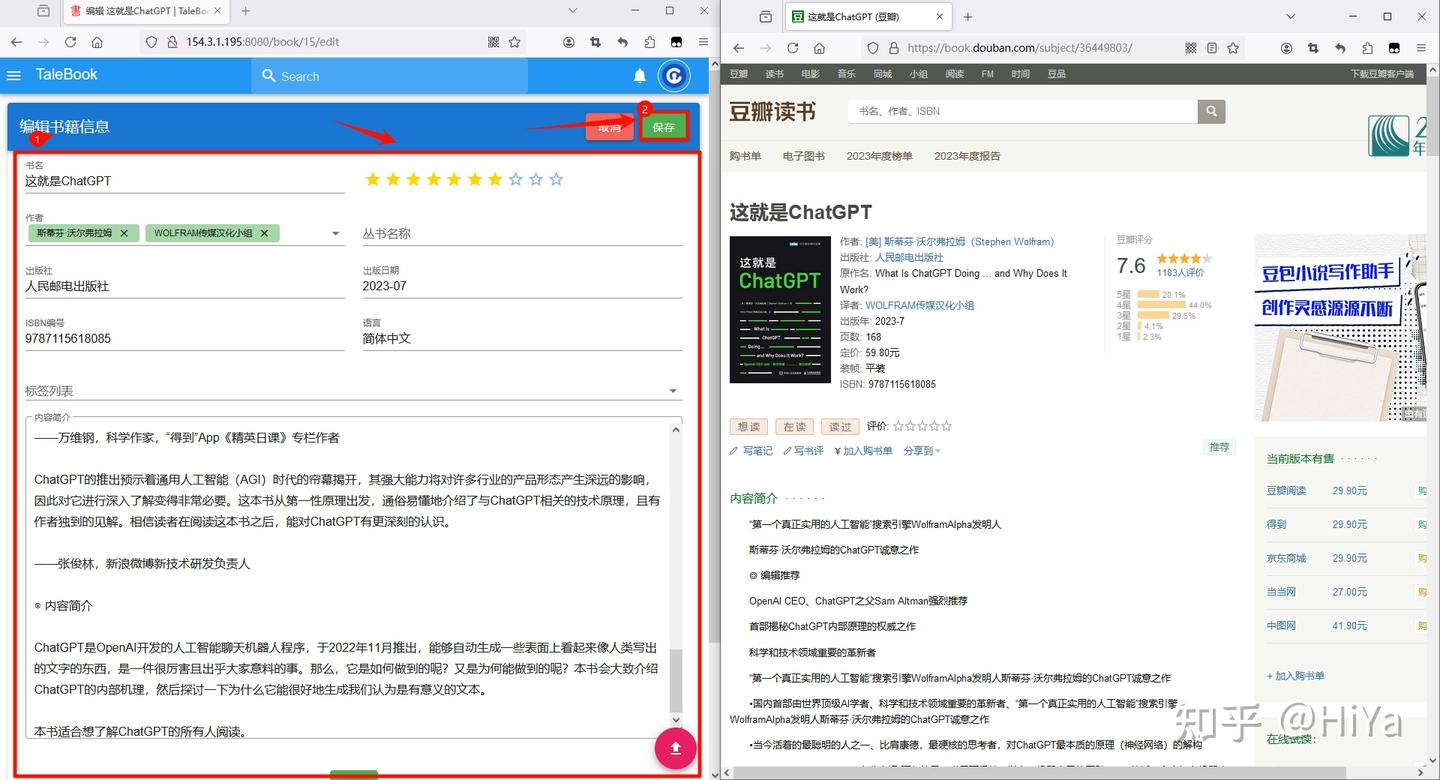
Task: Open the account icon in the Douban window toolbar
Action: [1287, 48]
